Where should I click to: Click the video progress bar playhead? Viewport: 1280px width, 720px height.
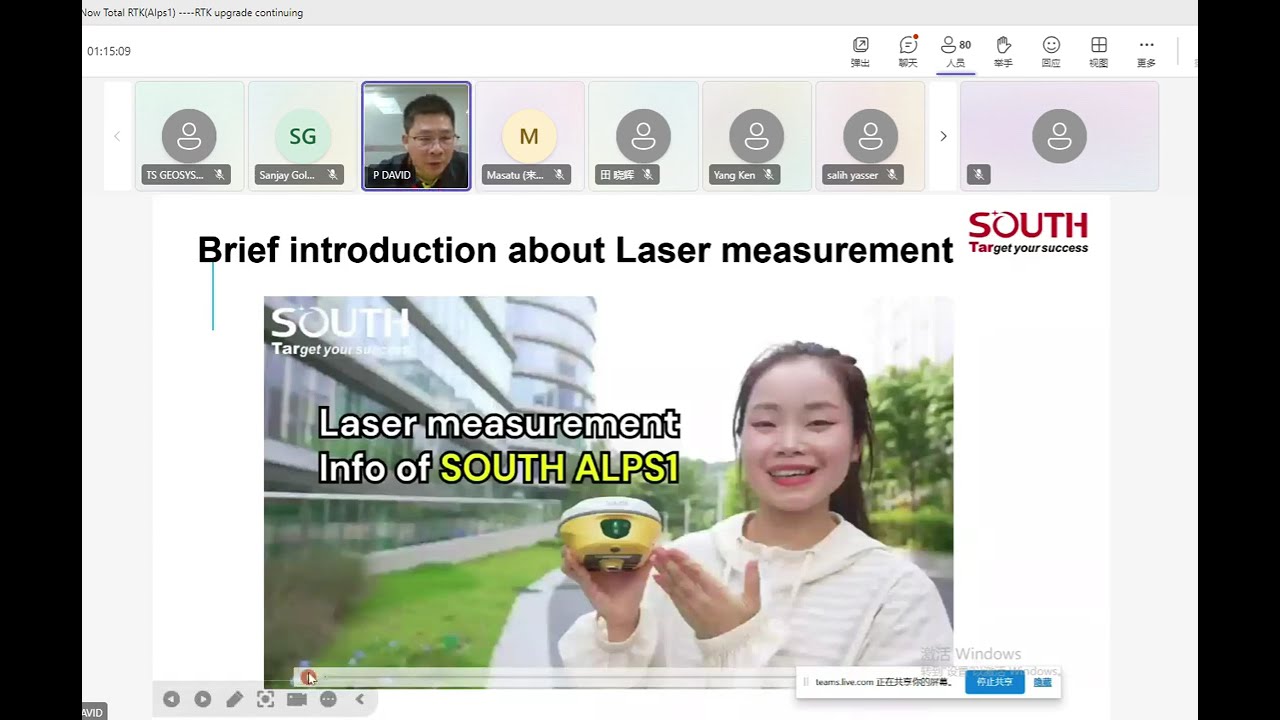309,677
